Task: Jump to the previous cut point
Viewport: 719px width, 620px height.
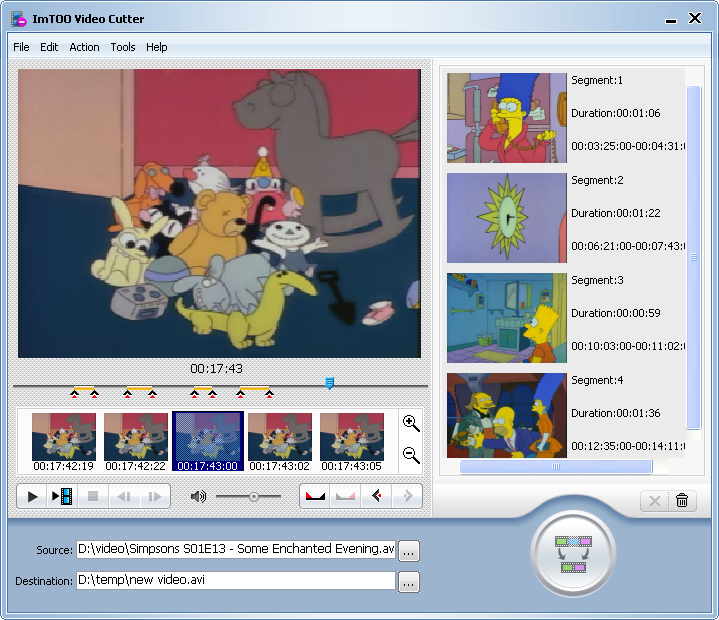Action: click(x=376, y=496)
